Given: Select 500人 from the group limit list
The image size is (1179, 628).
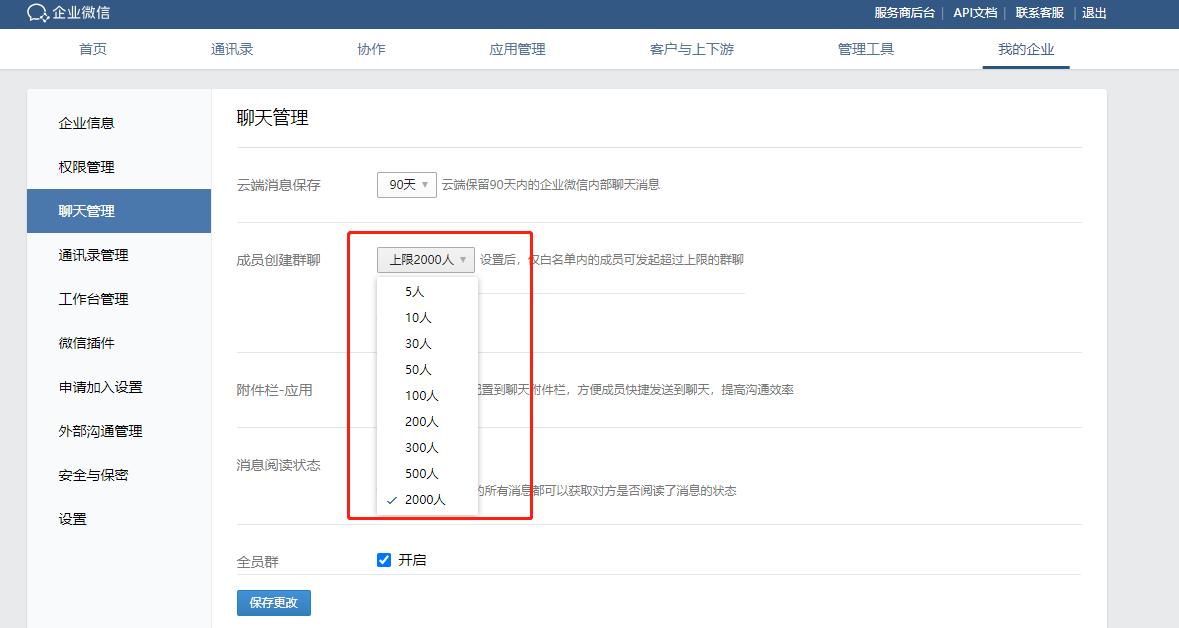Looking at the screenshot, I should [420, 473].
